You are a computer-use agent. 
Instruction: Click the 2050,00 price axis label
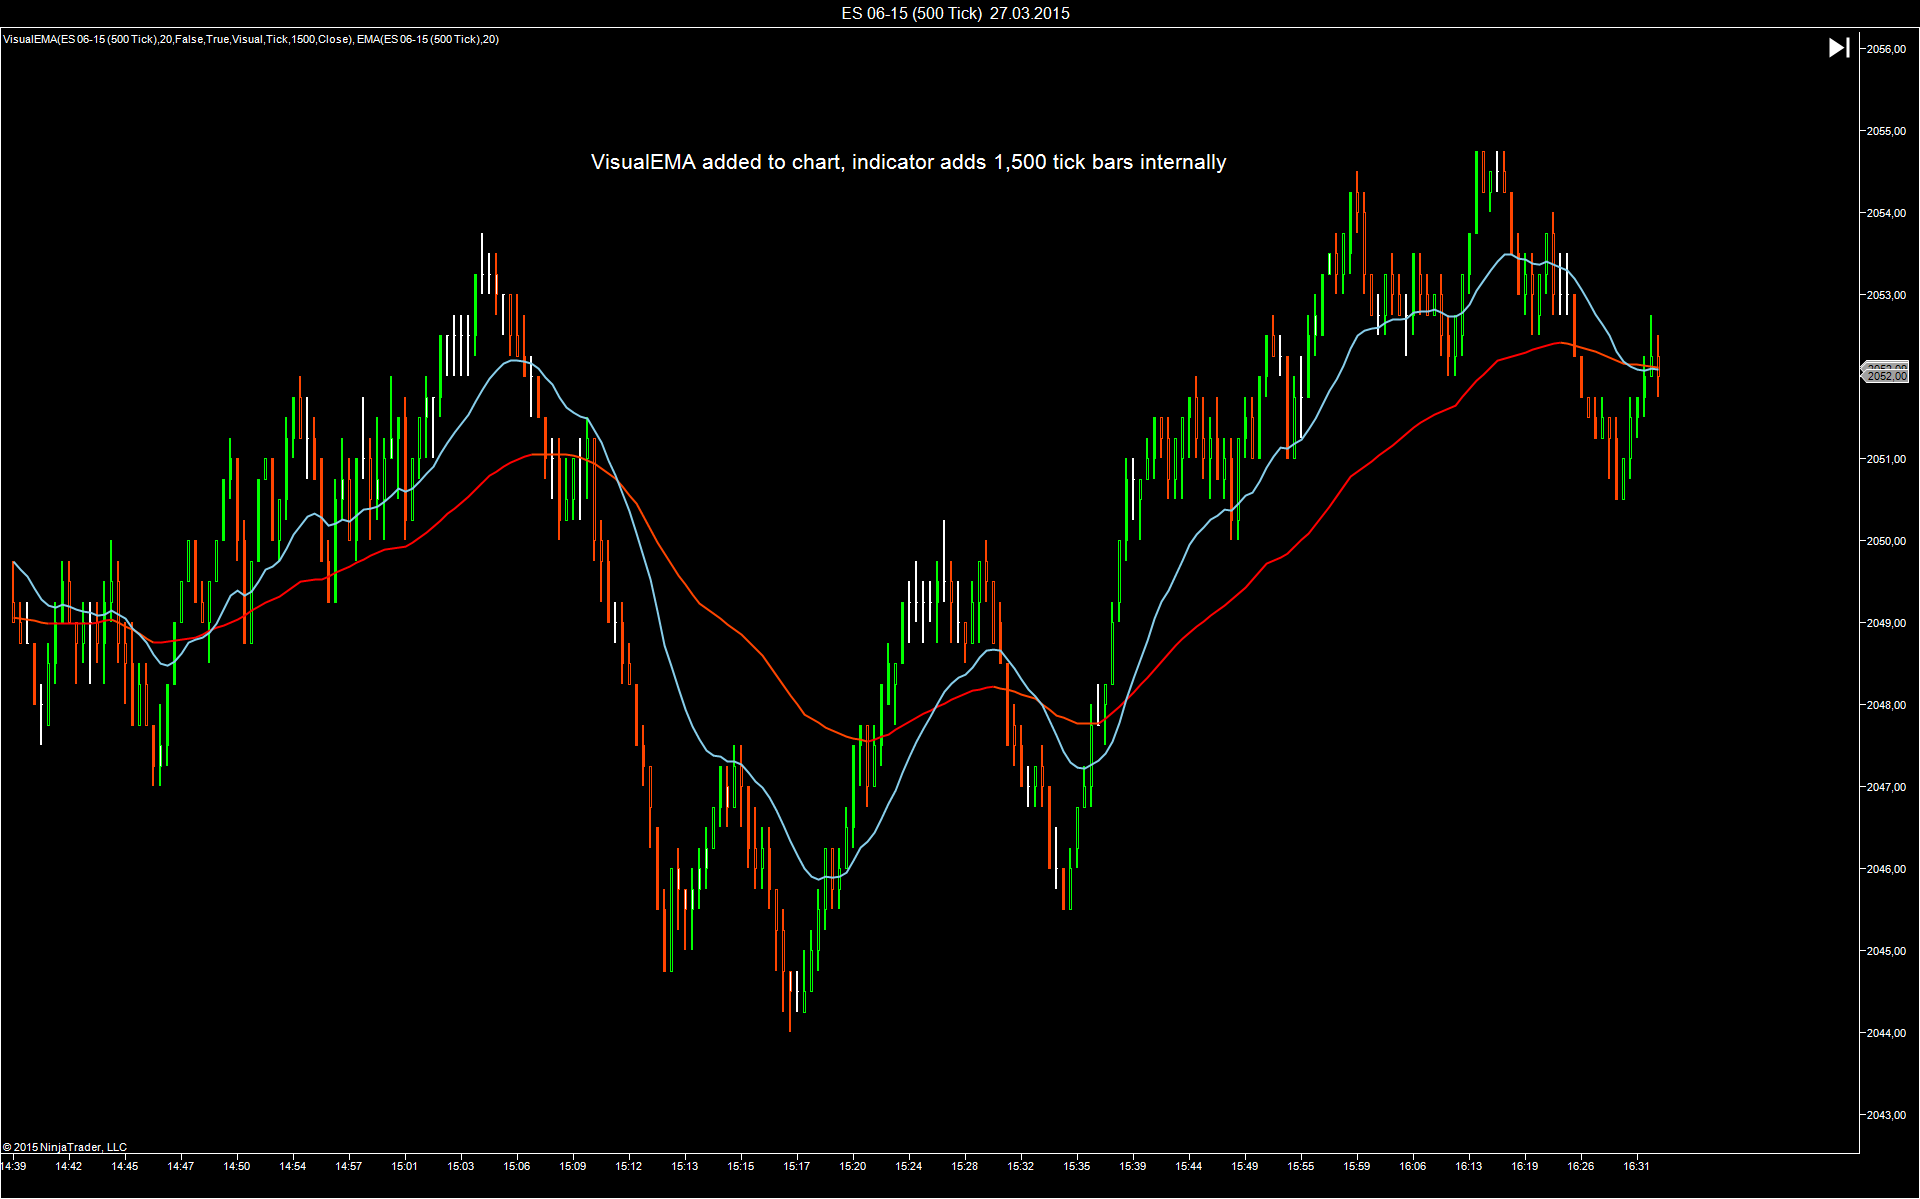[1886, 541]
